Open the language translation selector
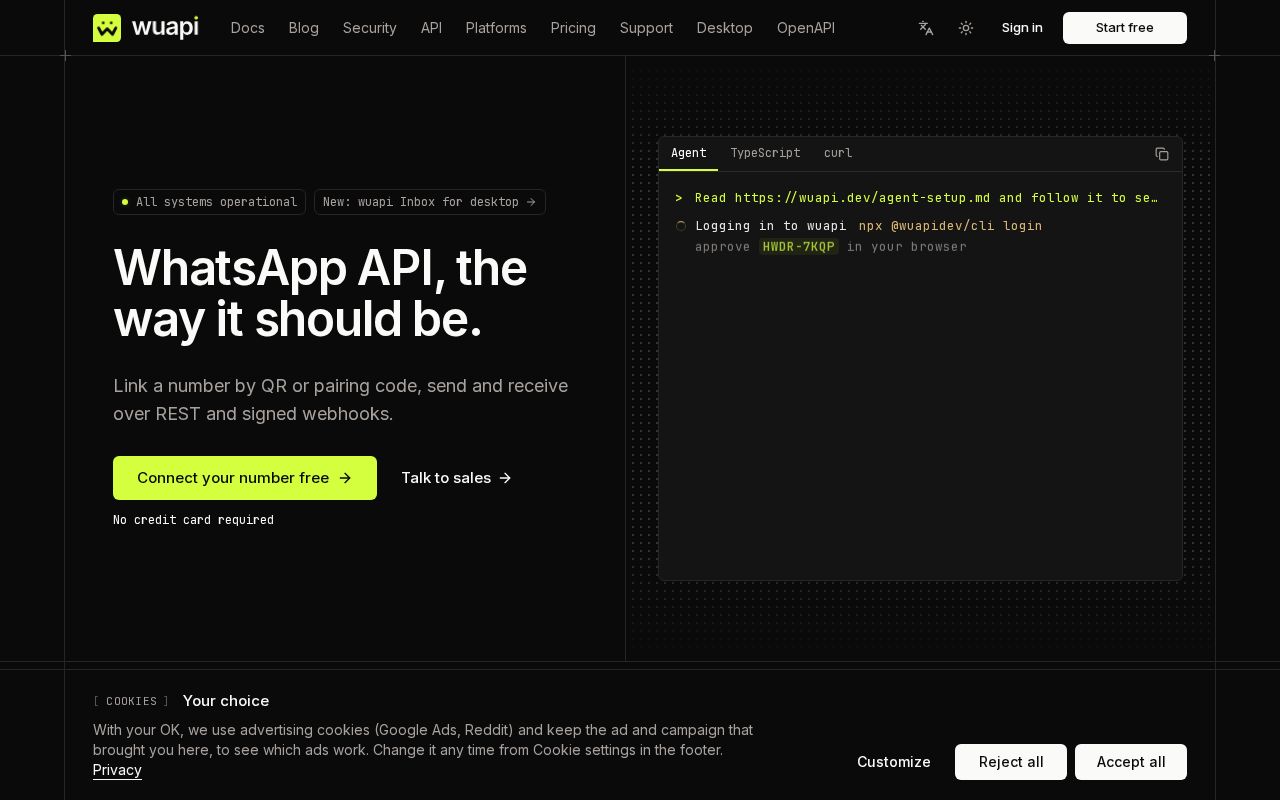 point(926,28)
